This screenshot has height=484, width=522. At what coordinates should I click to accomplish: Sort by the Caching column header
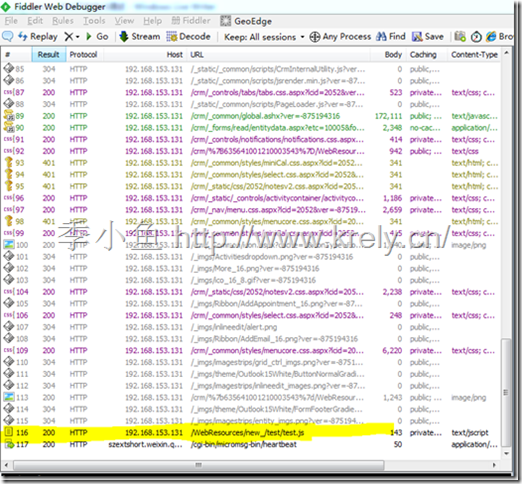[427, 55]
